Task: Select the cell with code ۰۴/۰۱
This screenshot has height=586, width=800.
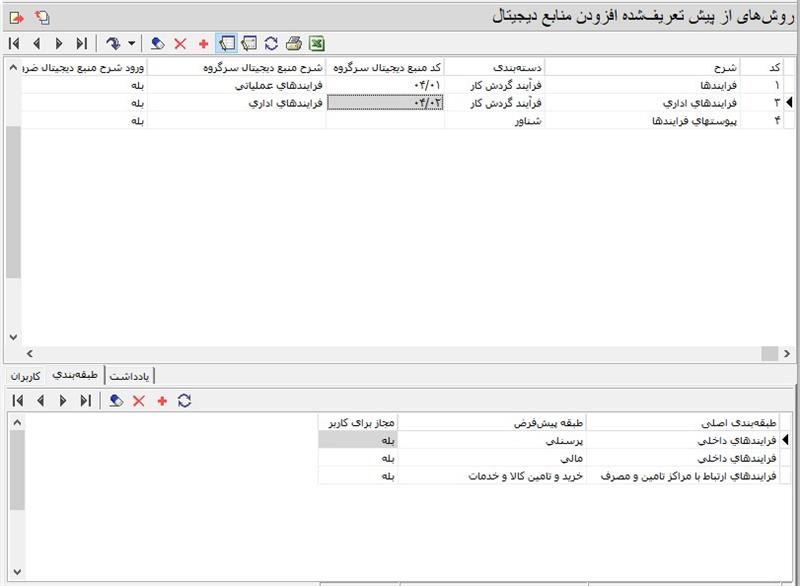Action: pyautogui.click(x=385, y=86)
